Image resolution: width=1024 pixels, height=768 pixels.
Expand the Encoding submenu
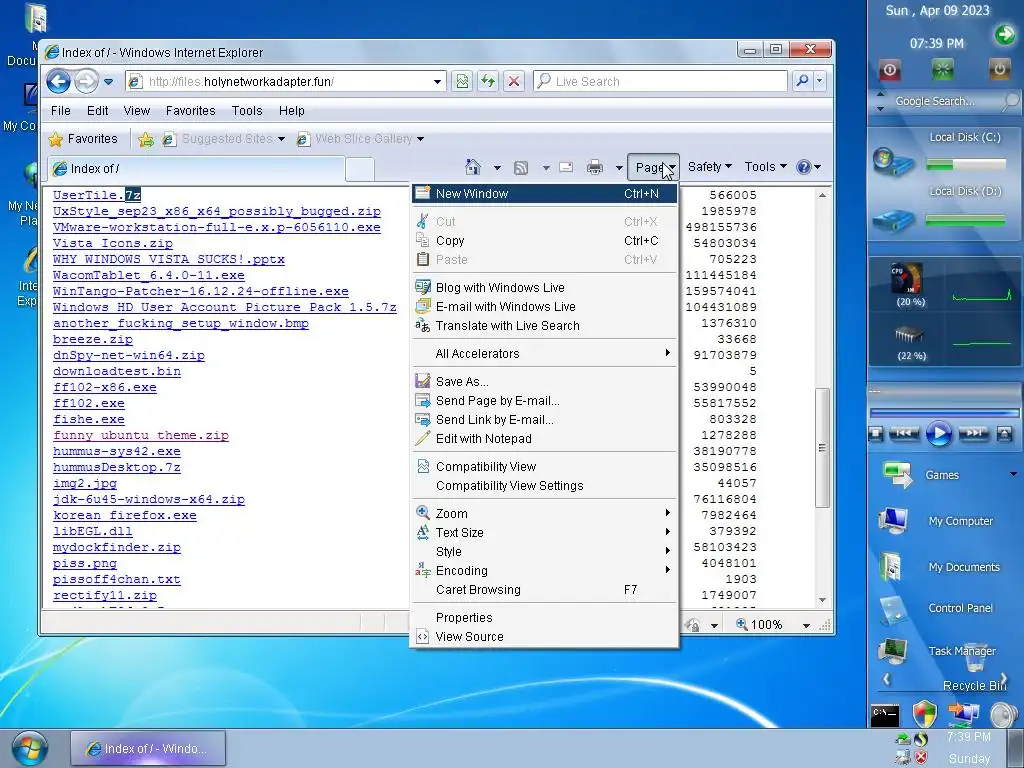tap(543, 570)
